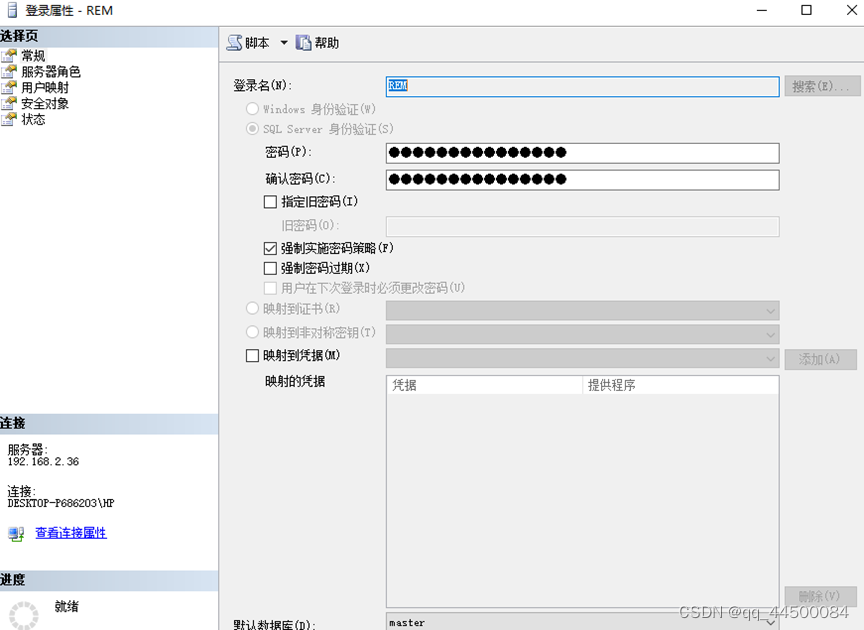
Task: Click the 帮助 (Help) toolbar icon
Action: pos(302,42)
